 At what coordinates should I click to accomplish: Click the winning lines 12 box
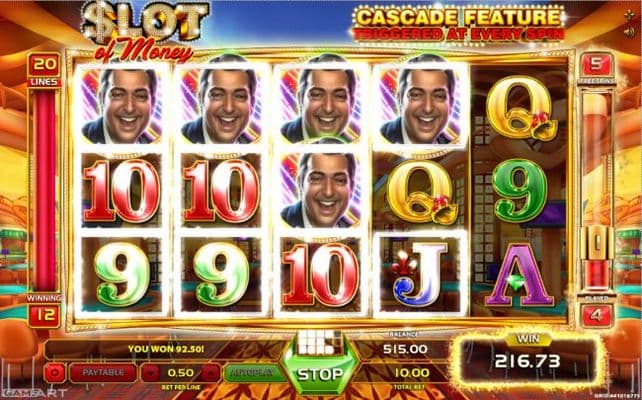pos(44,315)
